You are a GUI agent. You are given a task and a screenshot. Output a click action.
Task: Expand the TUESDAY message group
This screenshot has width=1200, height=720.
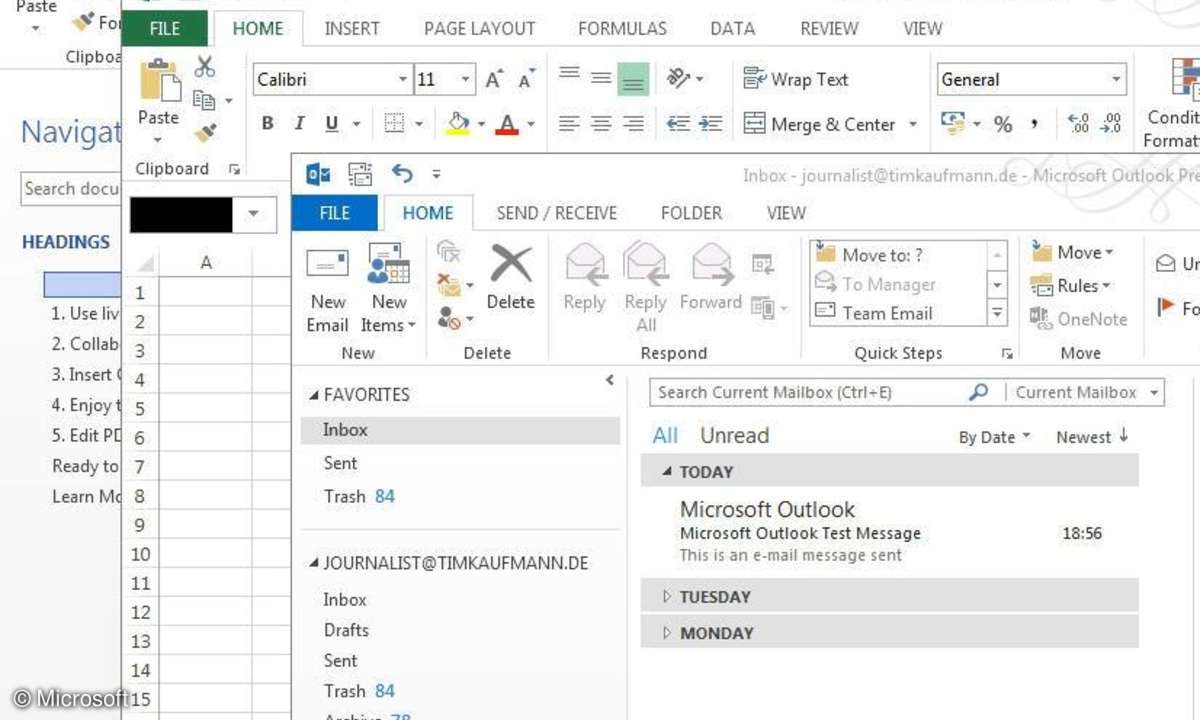(x=668, y=597)
